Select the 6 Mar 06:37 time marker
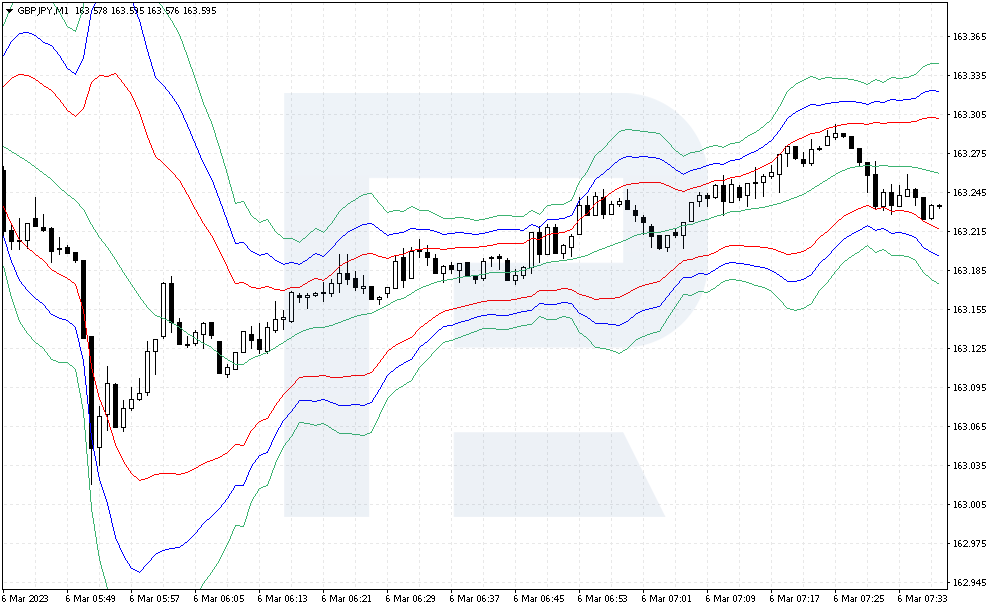This screenshot has height=610, width=993. pyautogui.click(x=474, y=599)
